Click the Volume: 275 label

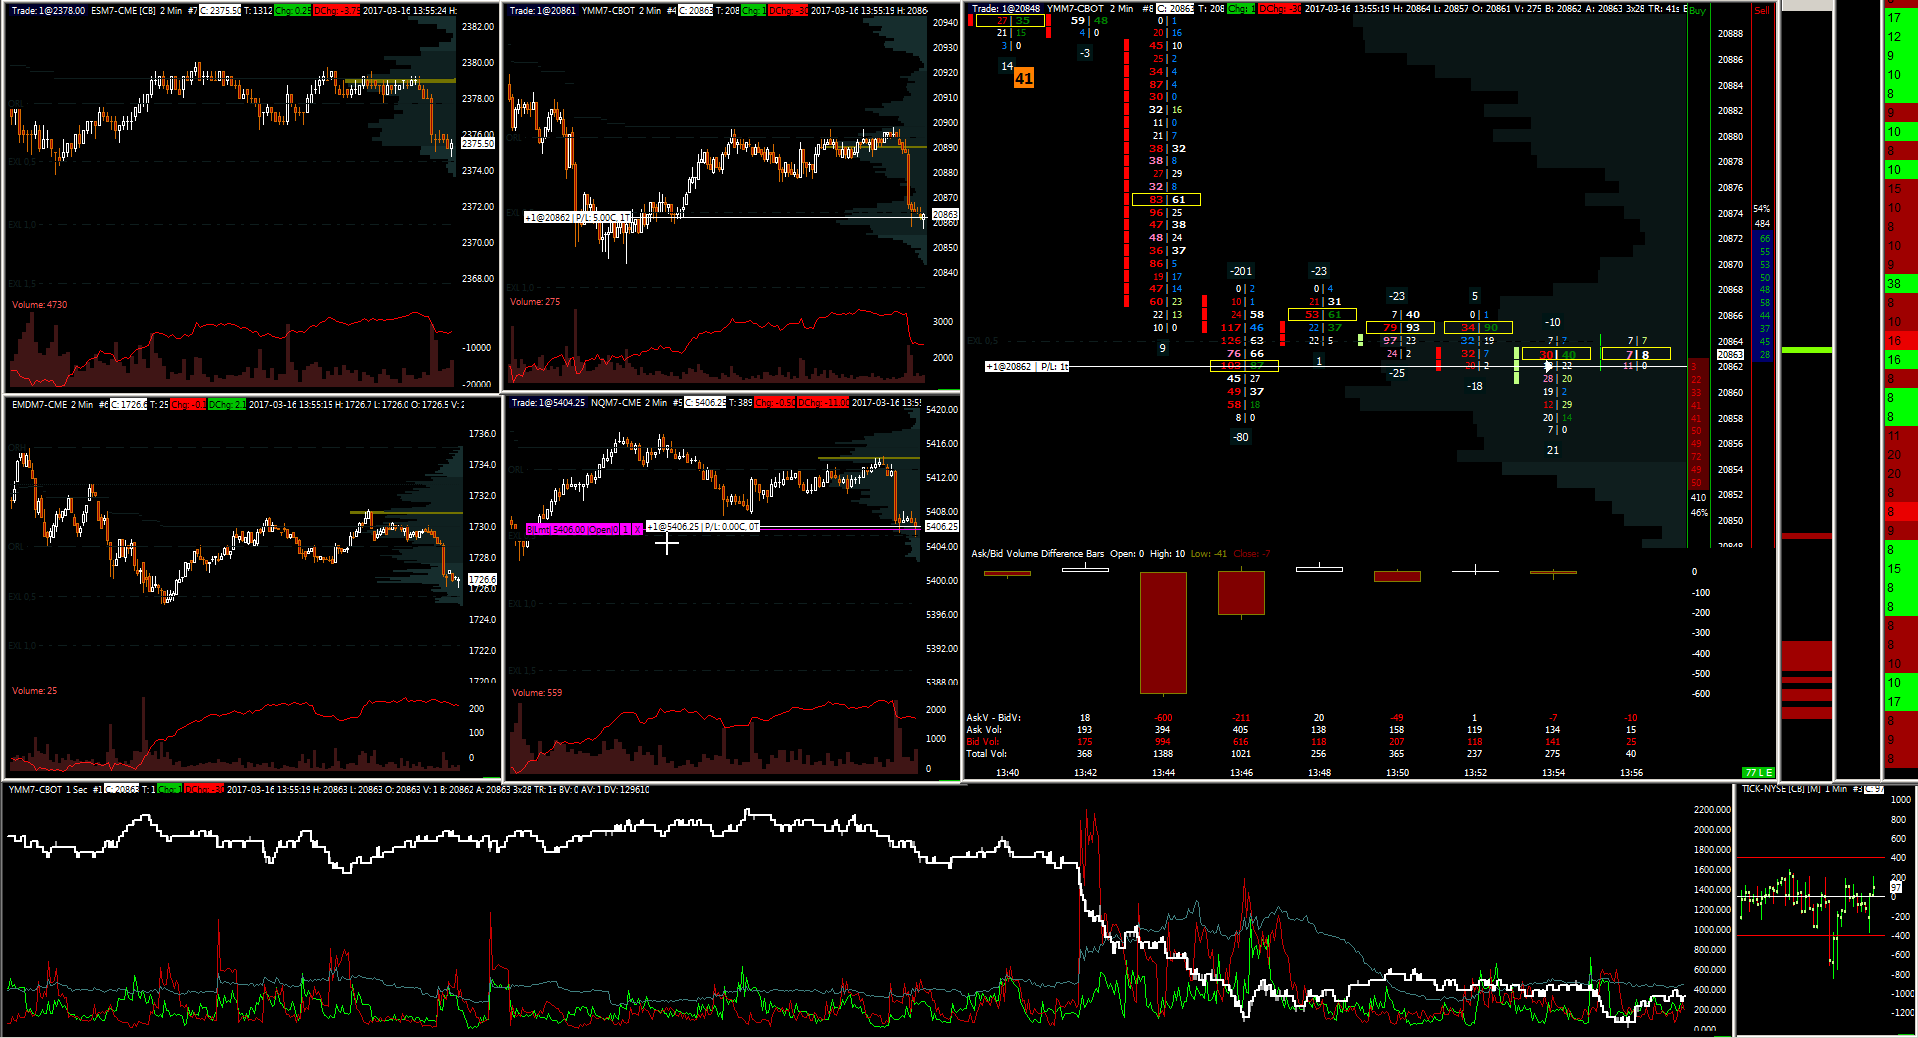[535, 301]
